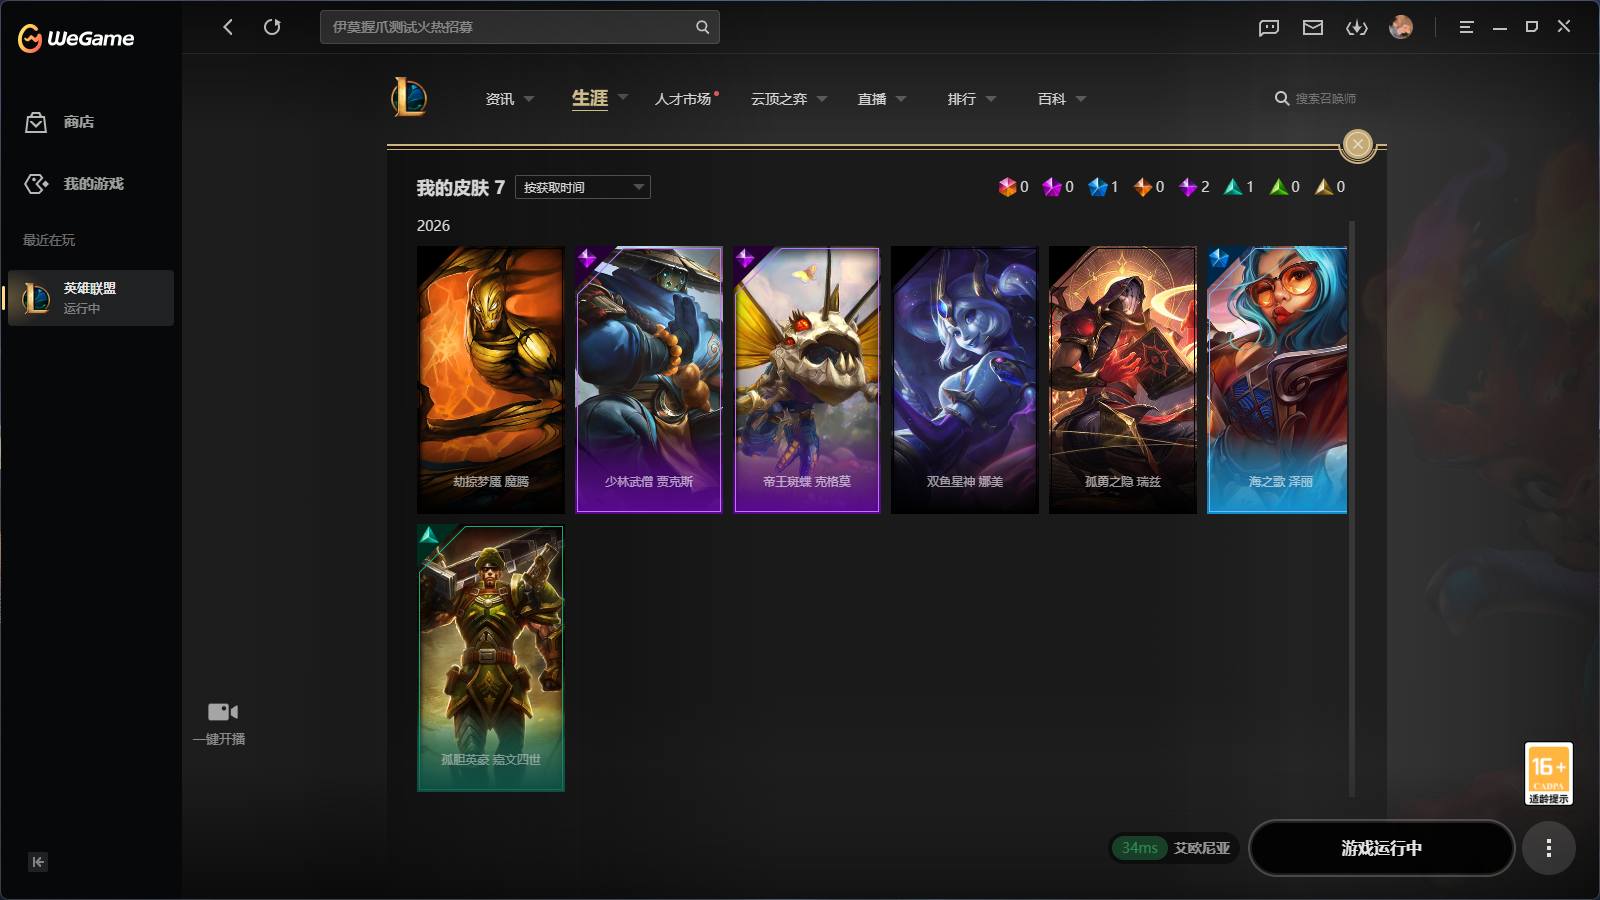Click the WeGame logo
Image resolution: width=1600 pixels, height=900 pixels.
tap(76, 38)
